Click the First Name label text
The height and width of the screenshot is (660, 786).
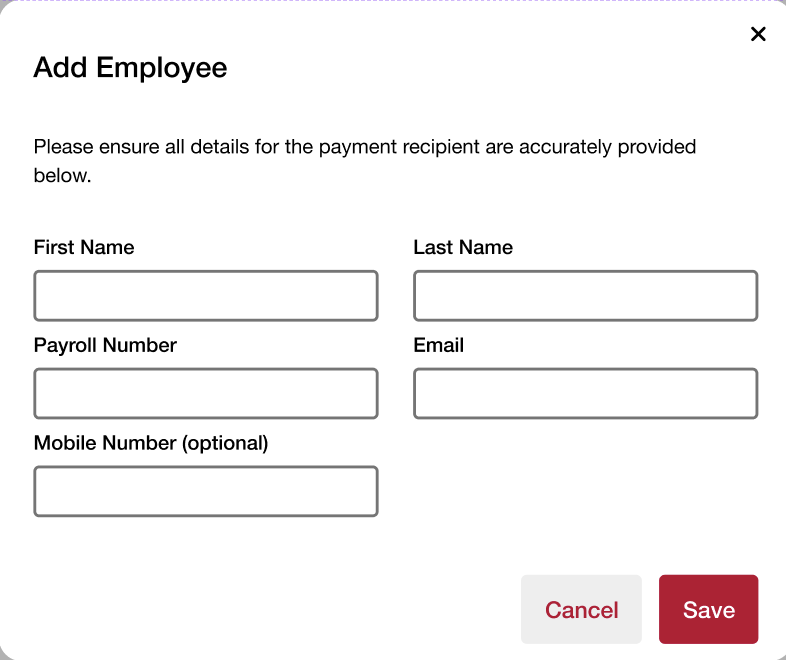(x=84, y=247)
